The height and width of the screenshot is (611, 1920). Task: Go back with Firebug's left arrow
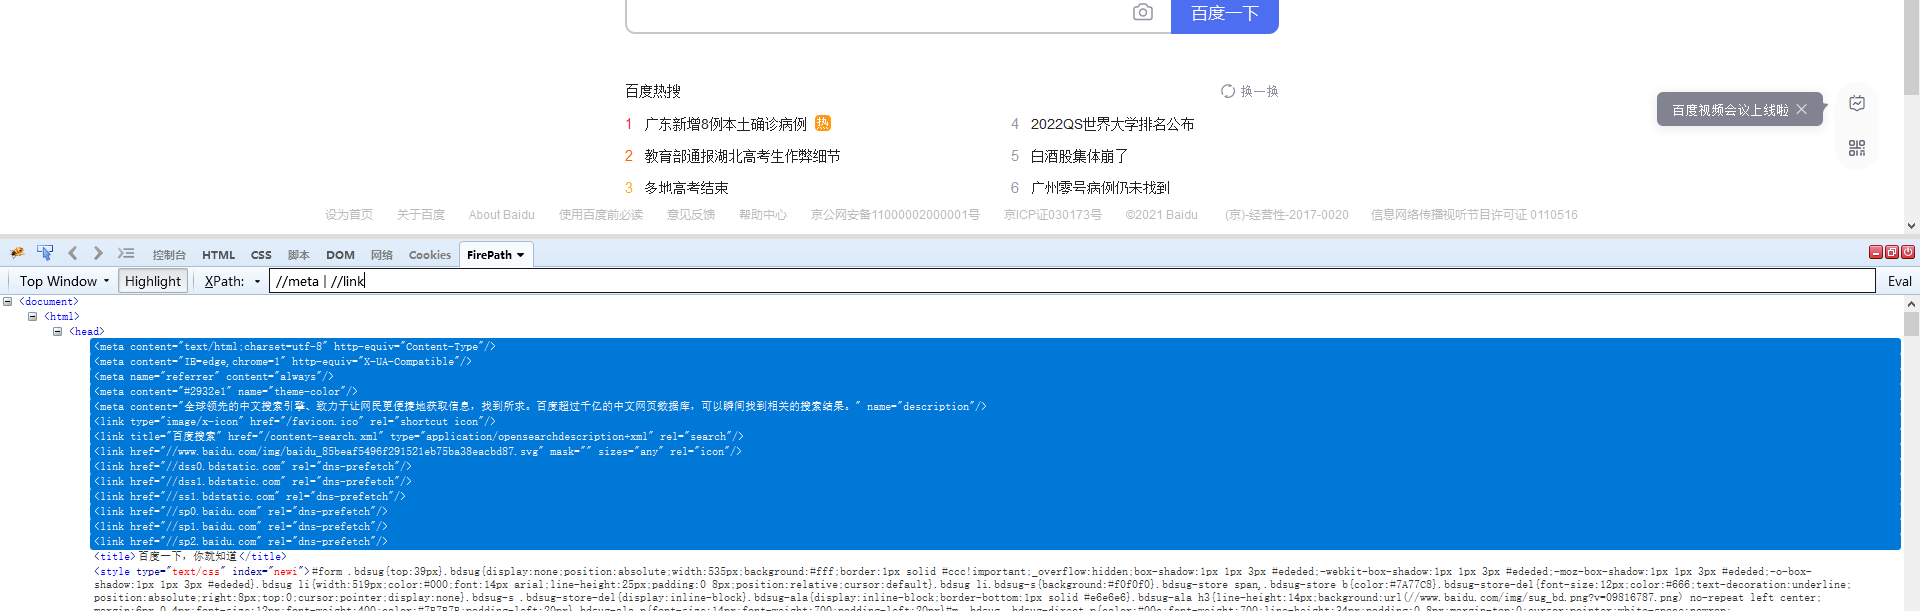pos(72,253)
